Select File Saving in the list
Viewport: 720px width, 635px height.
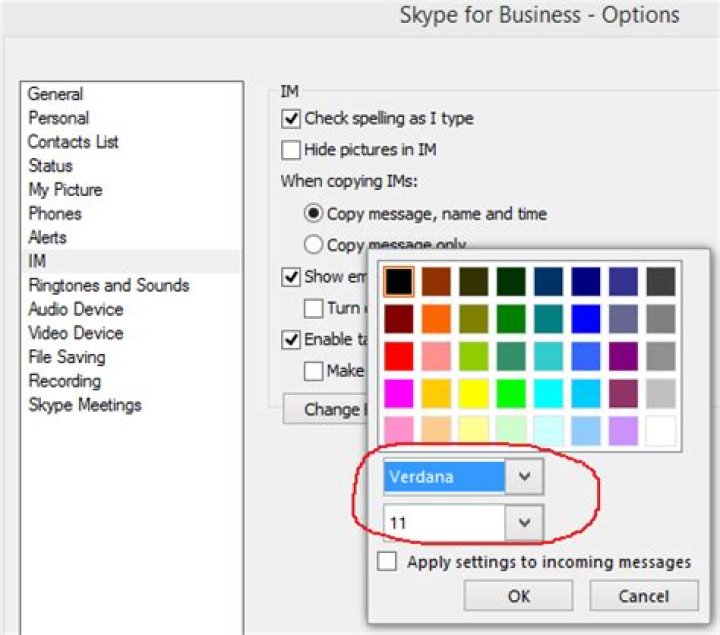click(67, 357)
